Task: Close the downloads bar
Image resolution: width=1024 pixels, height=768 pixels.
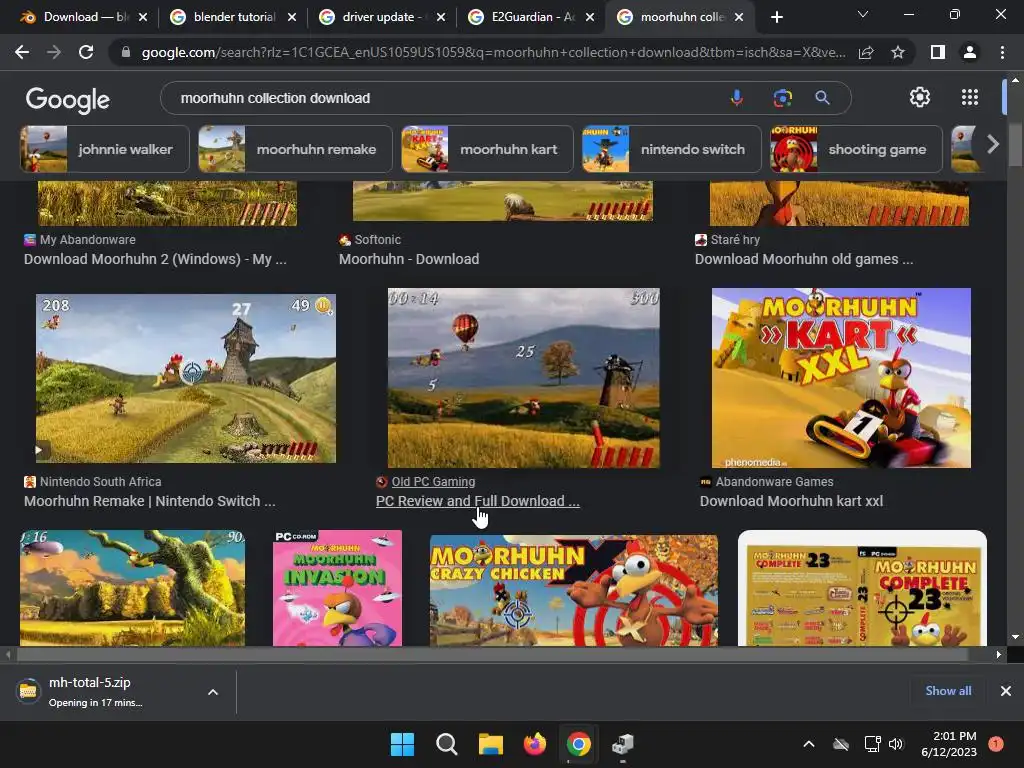Action: pyautogui.click(x=1006, y=691)
